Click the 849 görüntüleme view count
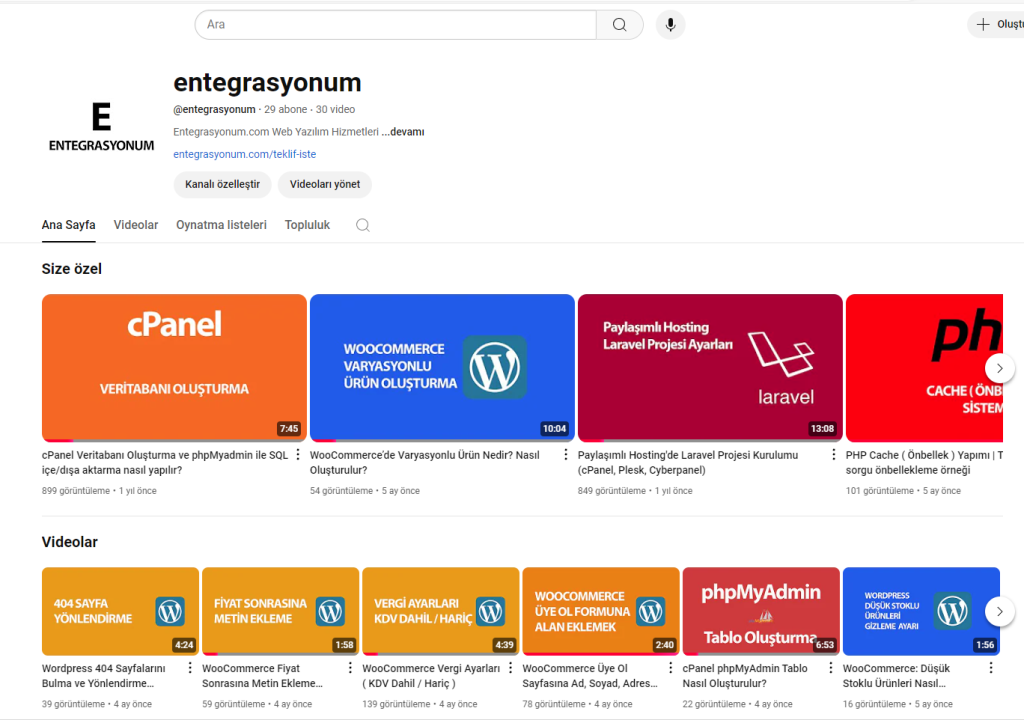This screenshot has height=720, width=1024. [612, 491]
